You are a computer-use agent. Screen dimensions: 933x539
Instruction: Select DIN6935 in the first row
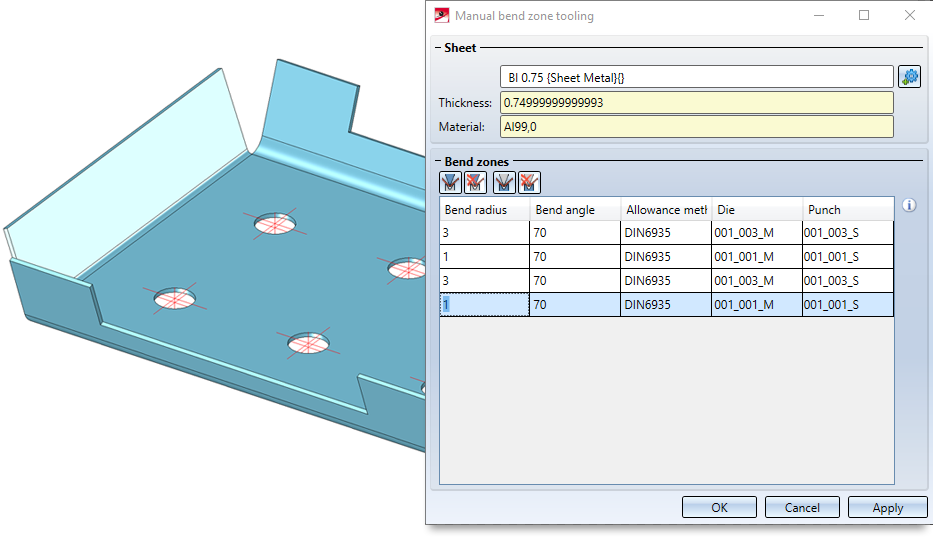(x=666, y=233)
